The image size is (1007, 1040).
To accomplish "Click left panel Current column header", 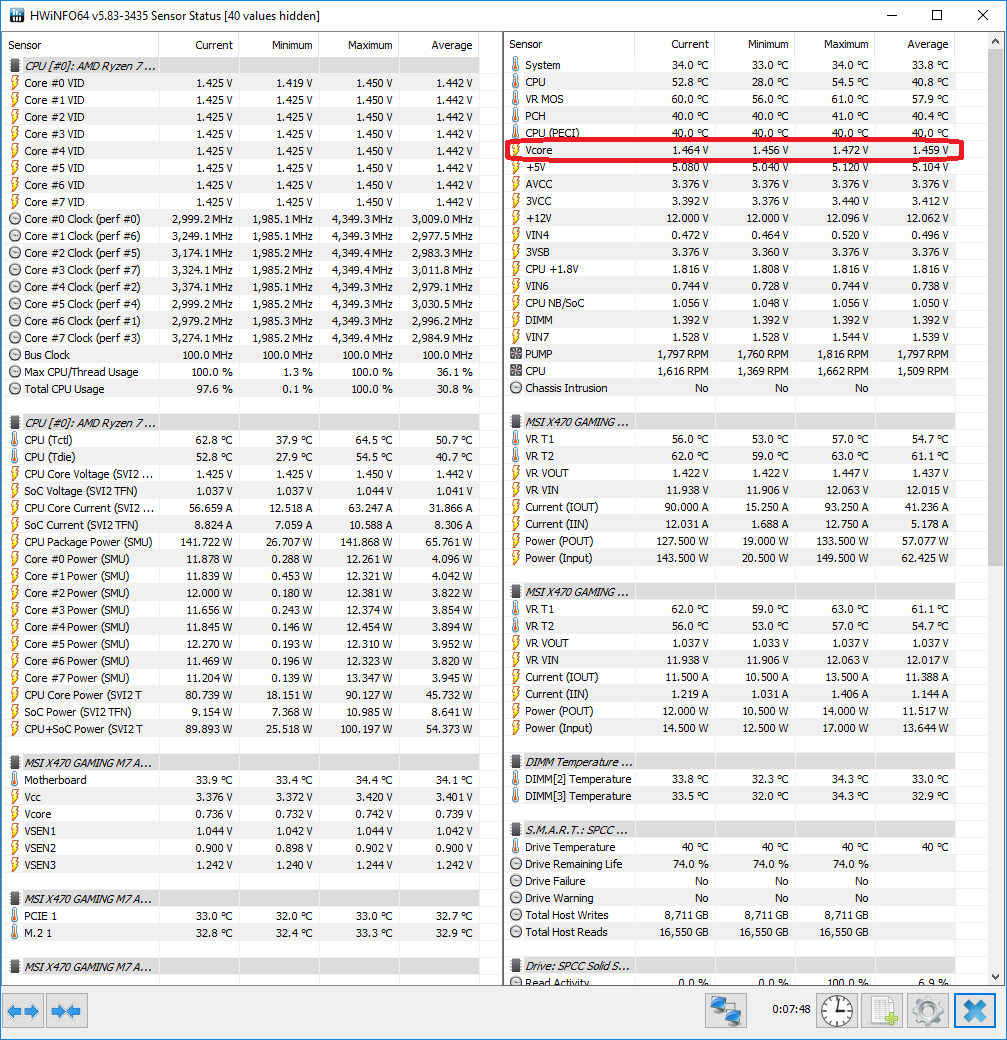I will click(198, 45).
